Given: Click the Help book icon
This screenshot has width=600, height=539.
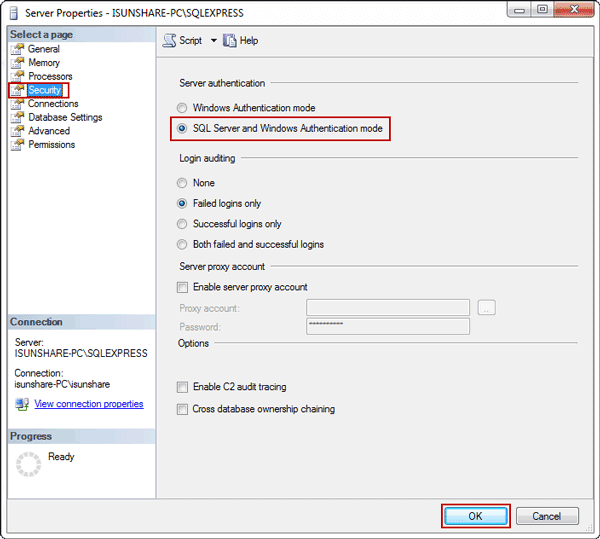Looking at the screenshot, I should tap(230, 41).
